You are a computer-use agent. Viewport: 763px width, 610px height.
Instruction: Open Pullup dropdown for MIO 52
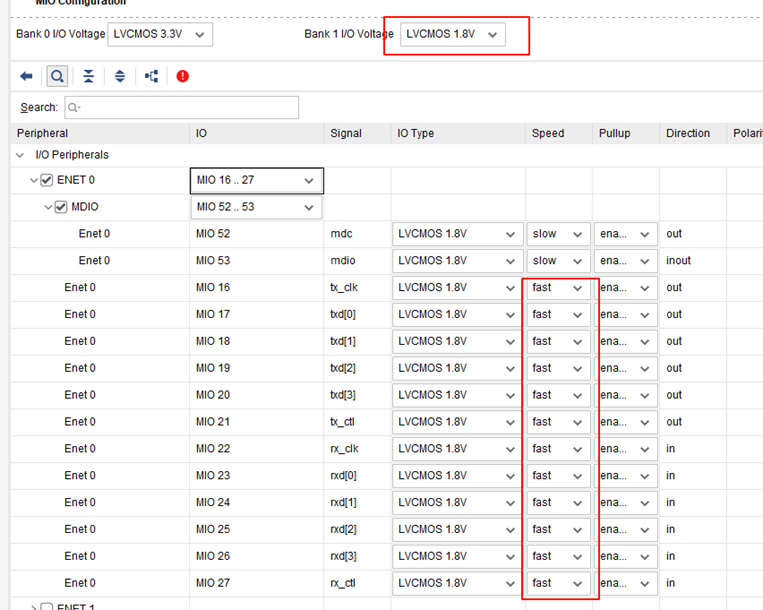click(625, 234)
